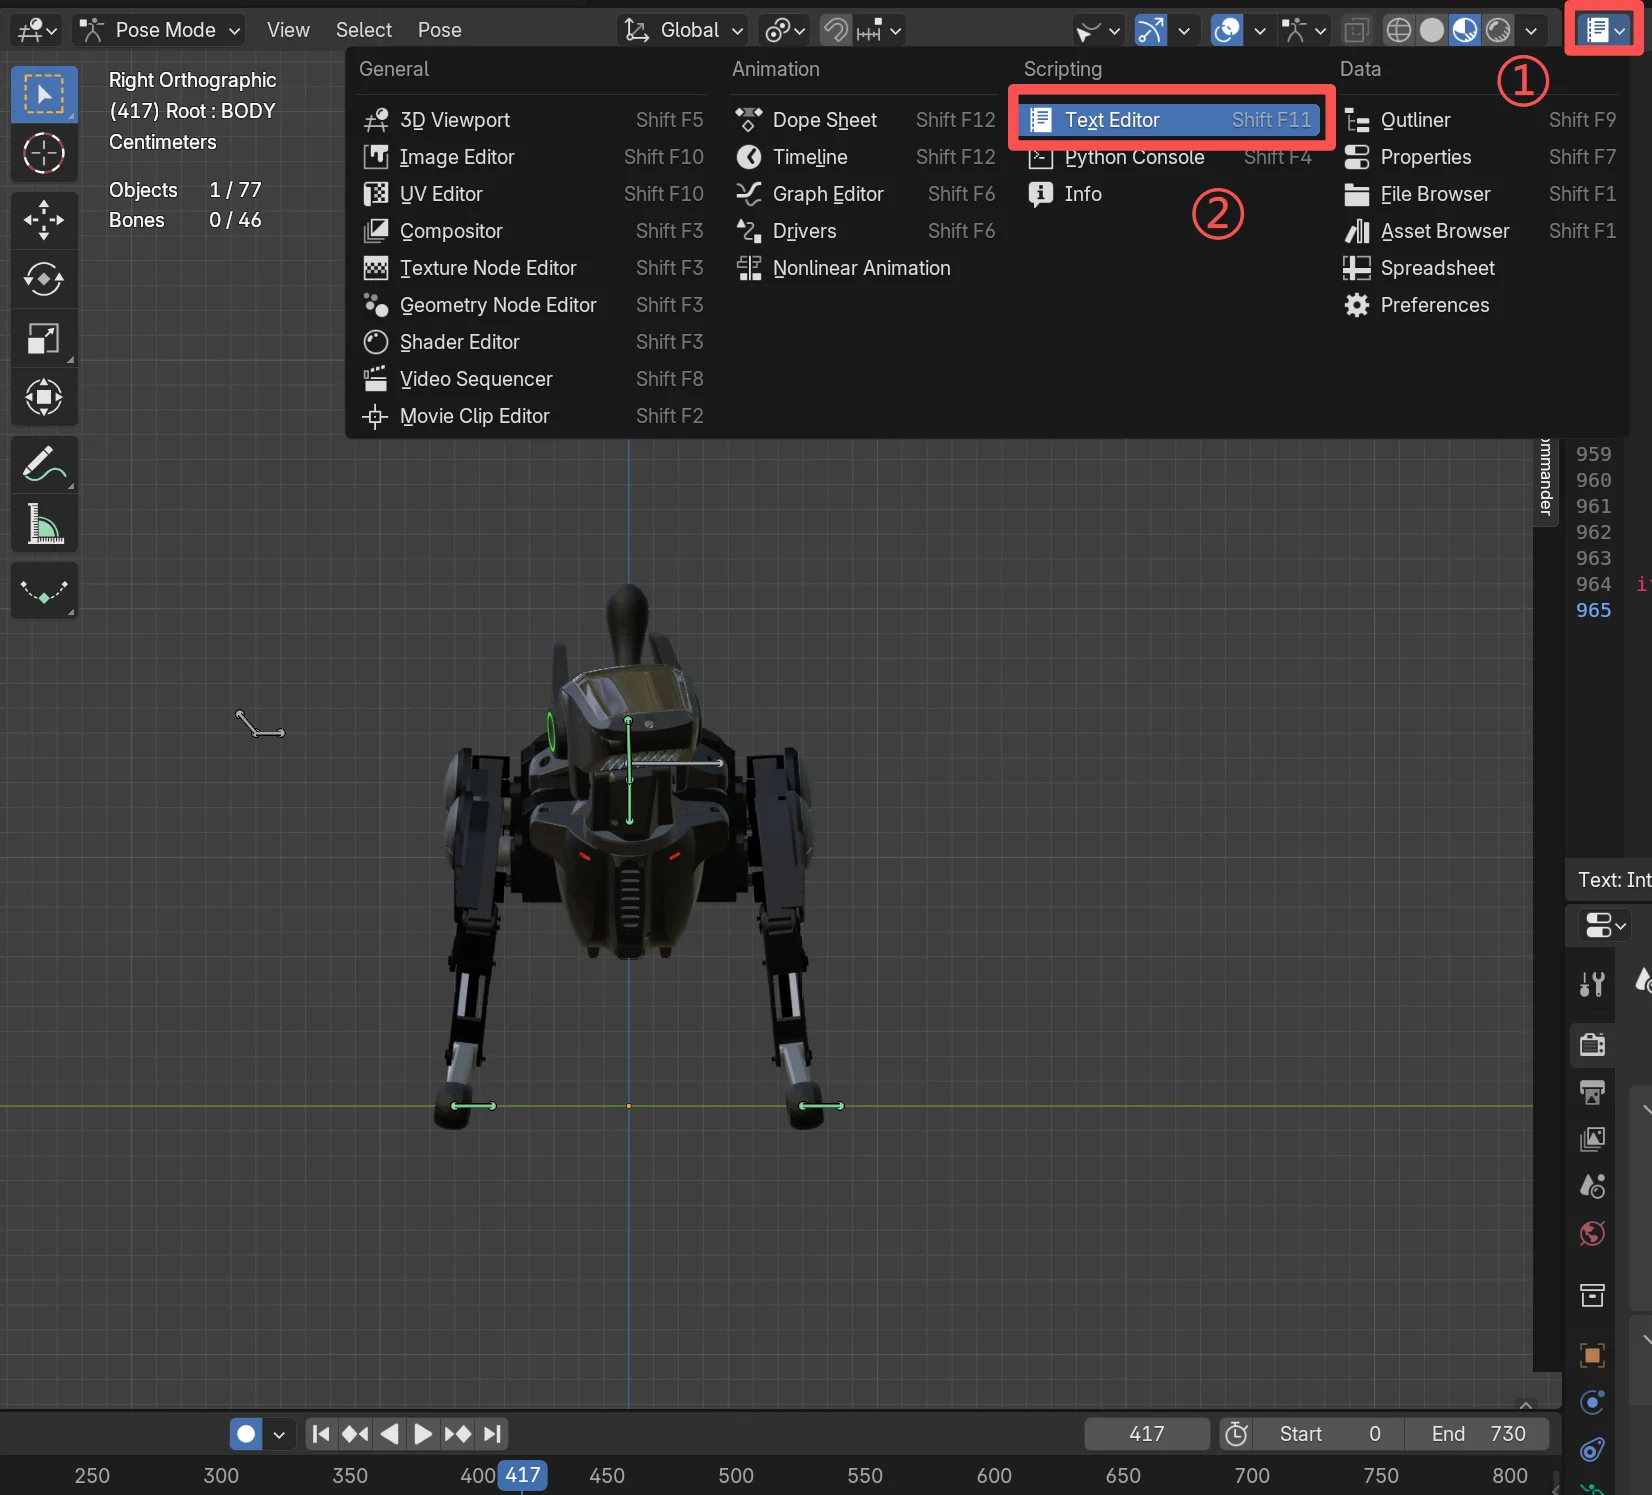Choose the Measure ruler tool
Screen dimensions: 1652x1495
[44, 523]
